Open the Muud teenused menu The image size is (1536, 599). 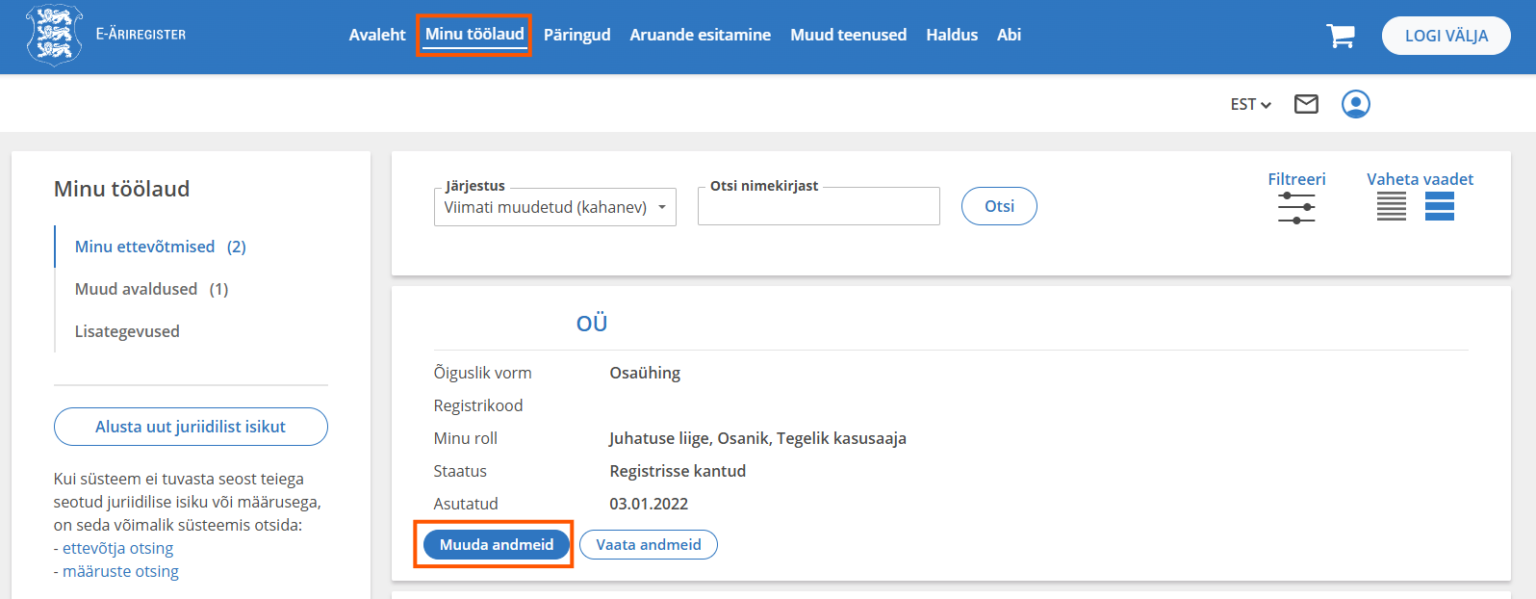click(848, 35)
